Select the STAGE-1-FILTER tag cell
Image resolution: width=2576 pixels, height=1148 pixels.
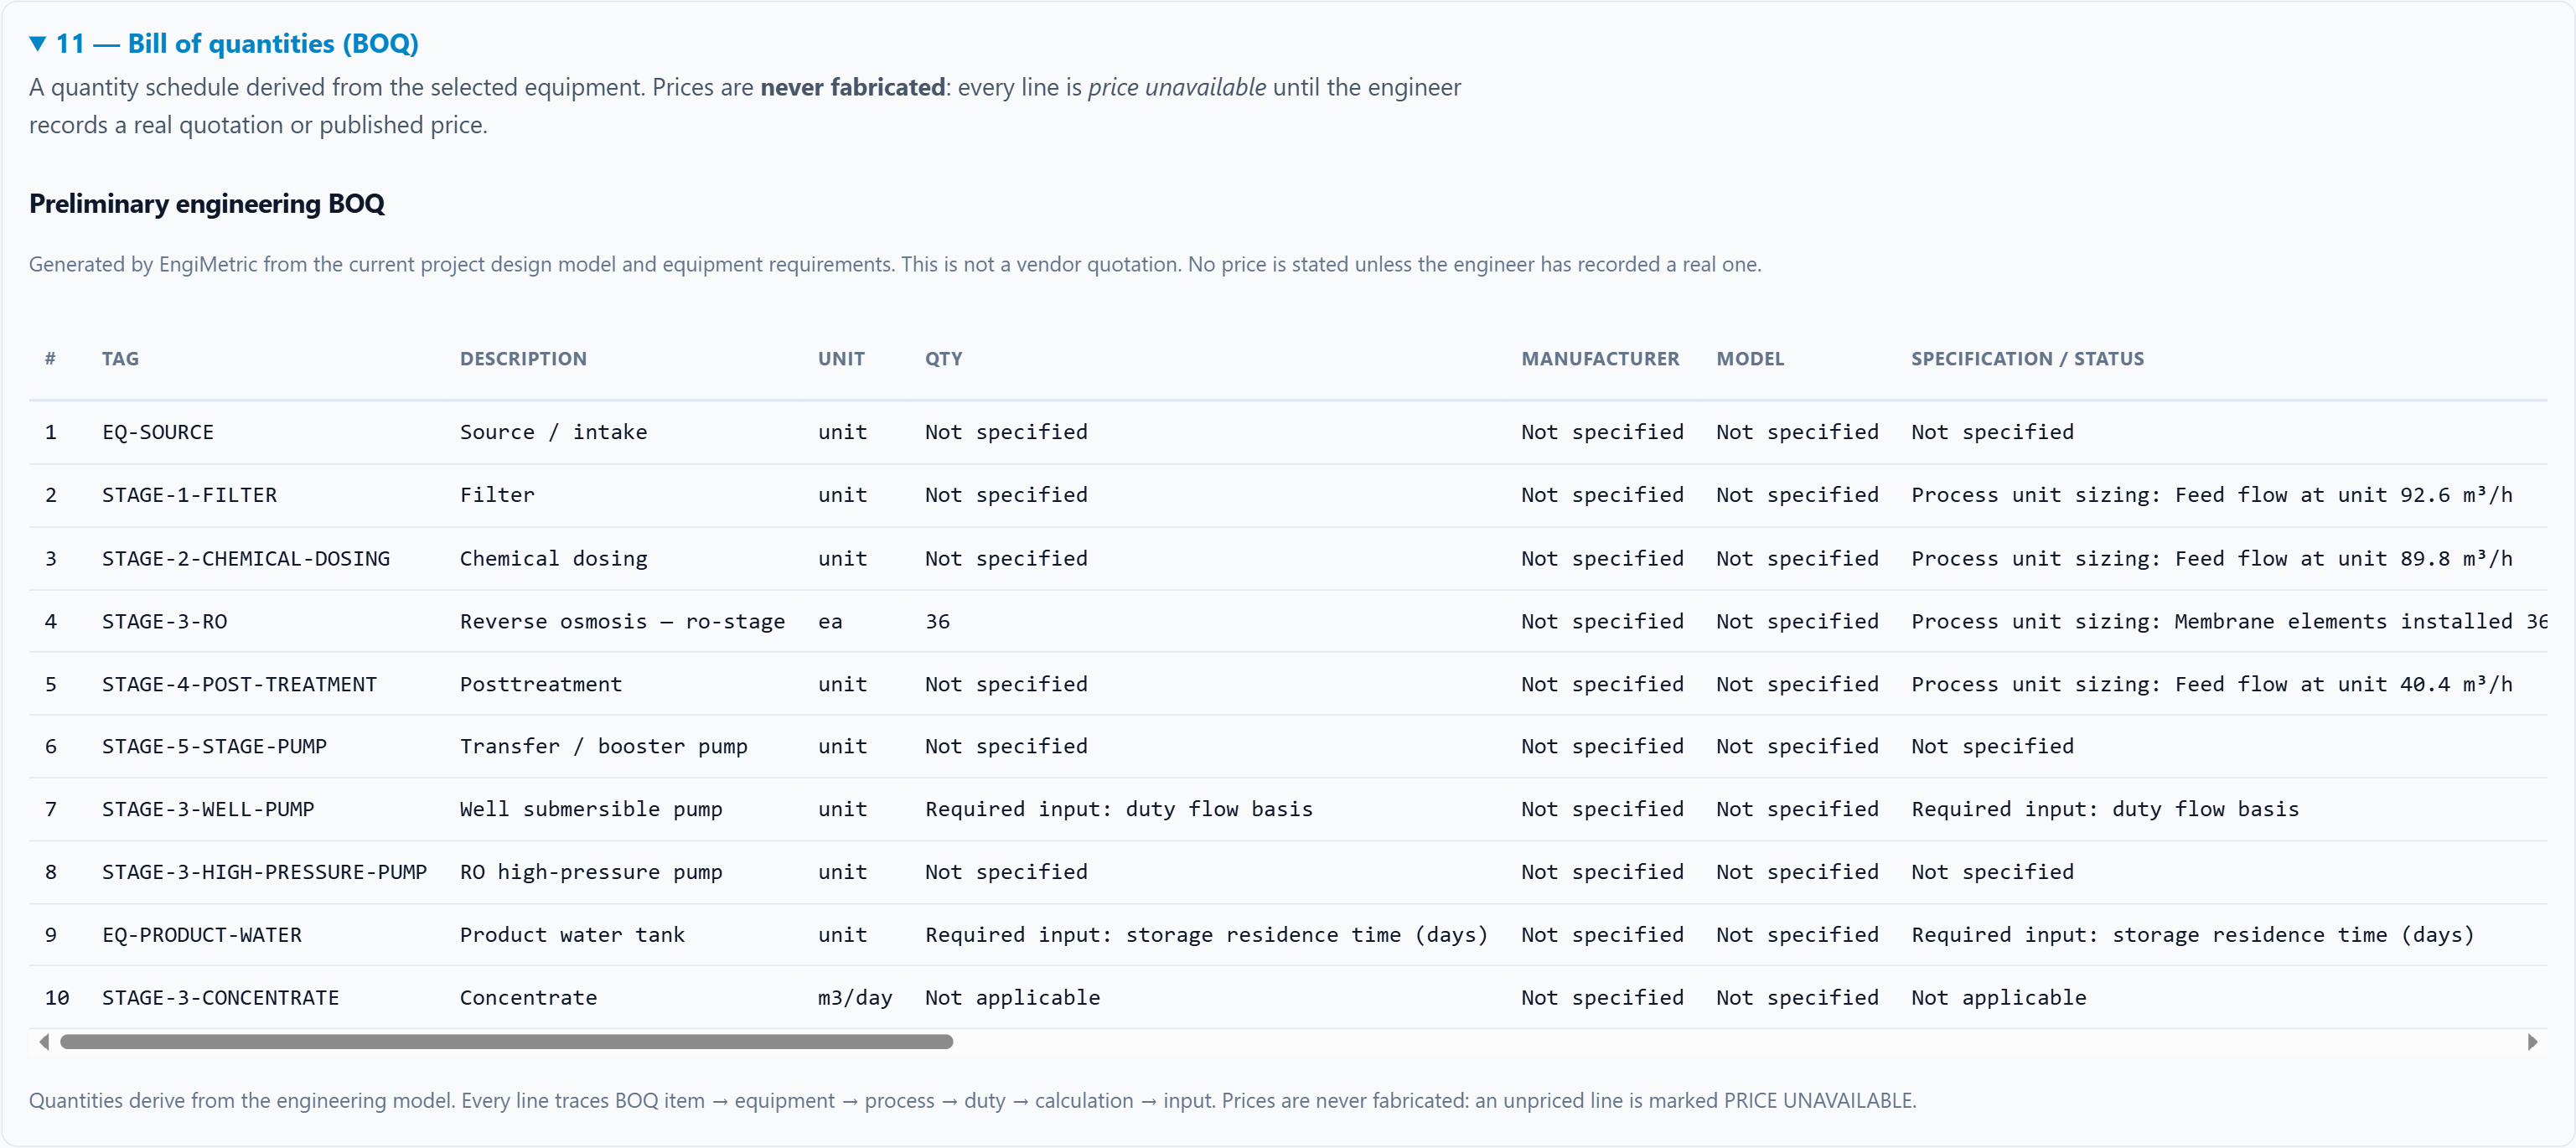click(189, 495)
